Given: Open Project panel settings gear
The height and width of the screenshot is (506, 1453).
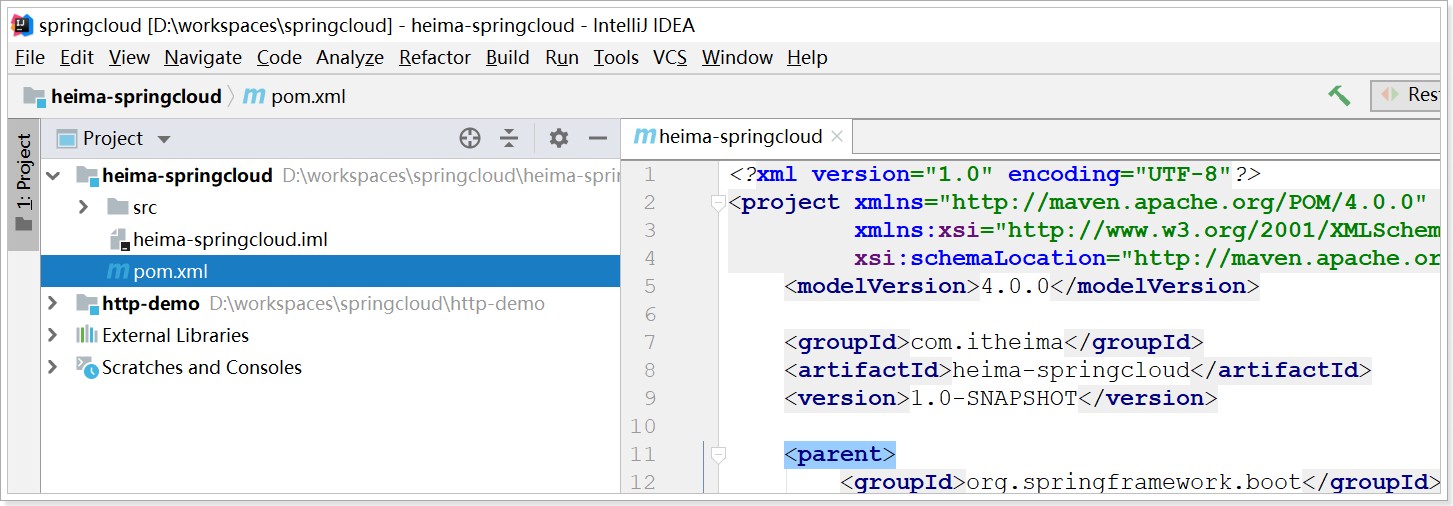Looking at the screenshot, I should pyautogui.click(x=559, y=138).
